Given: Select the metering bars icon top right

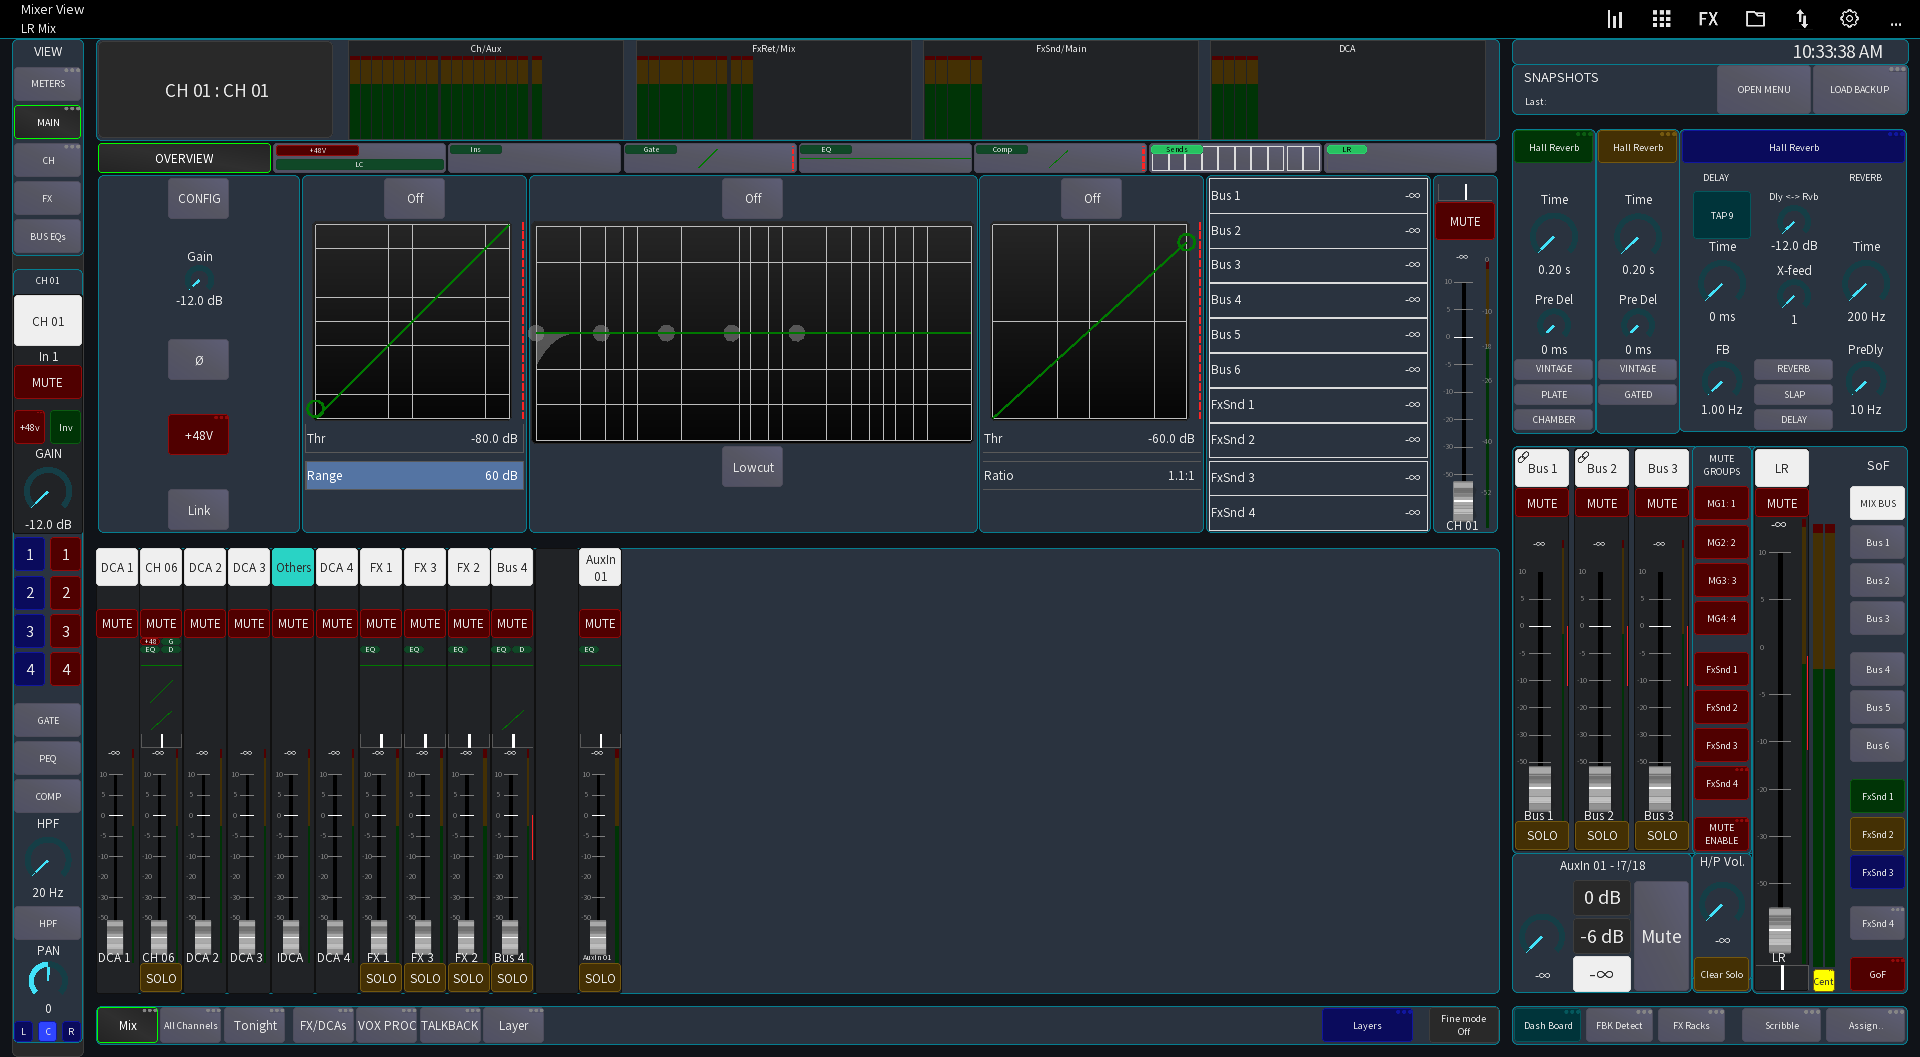Looking at the screenshot, I should pyautogui.click(x=1614, y=18).
